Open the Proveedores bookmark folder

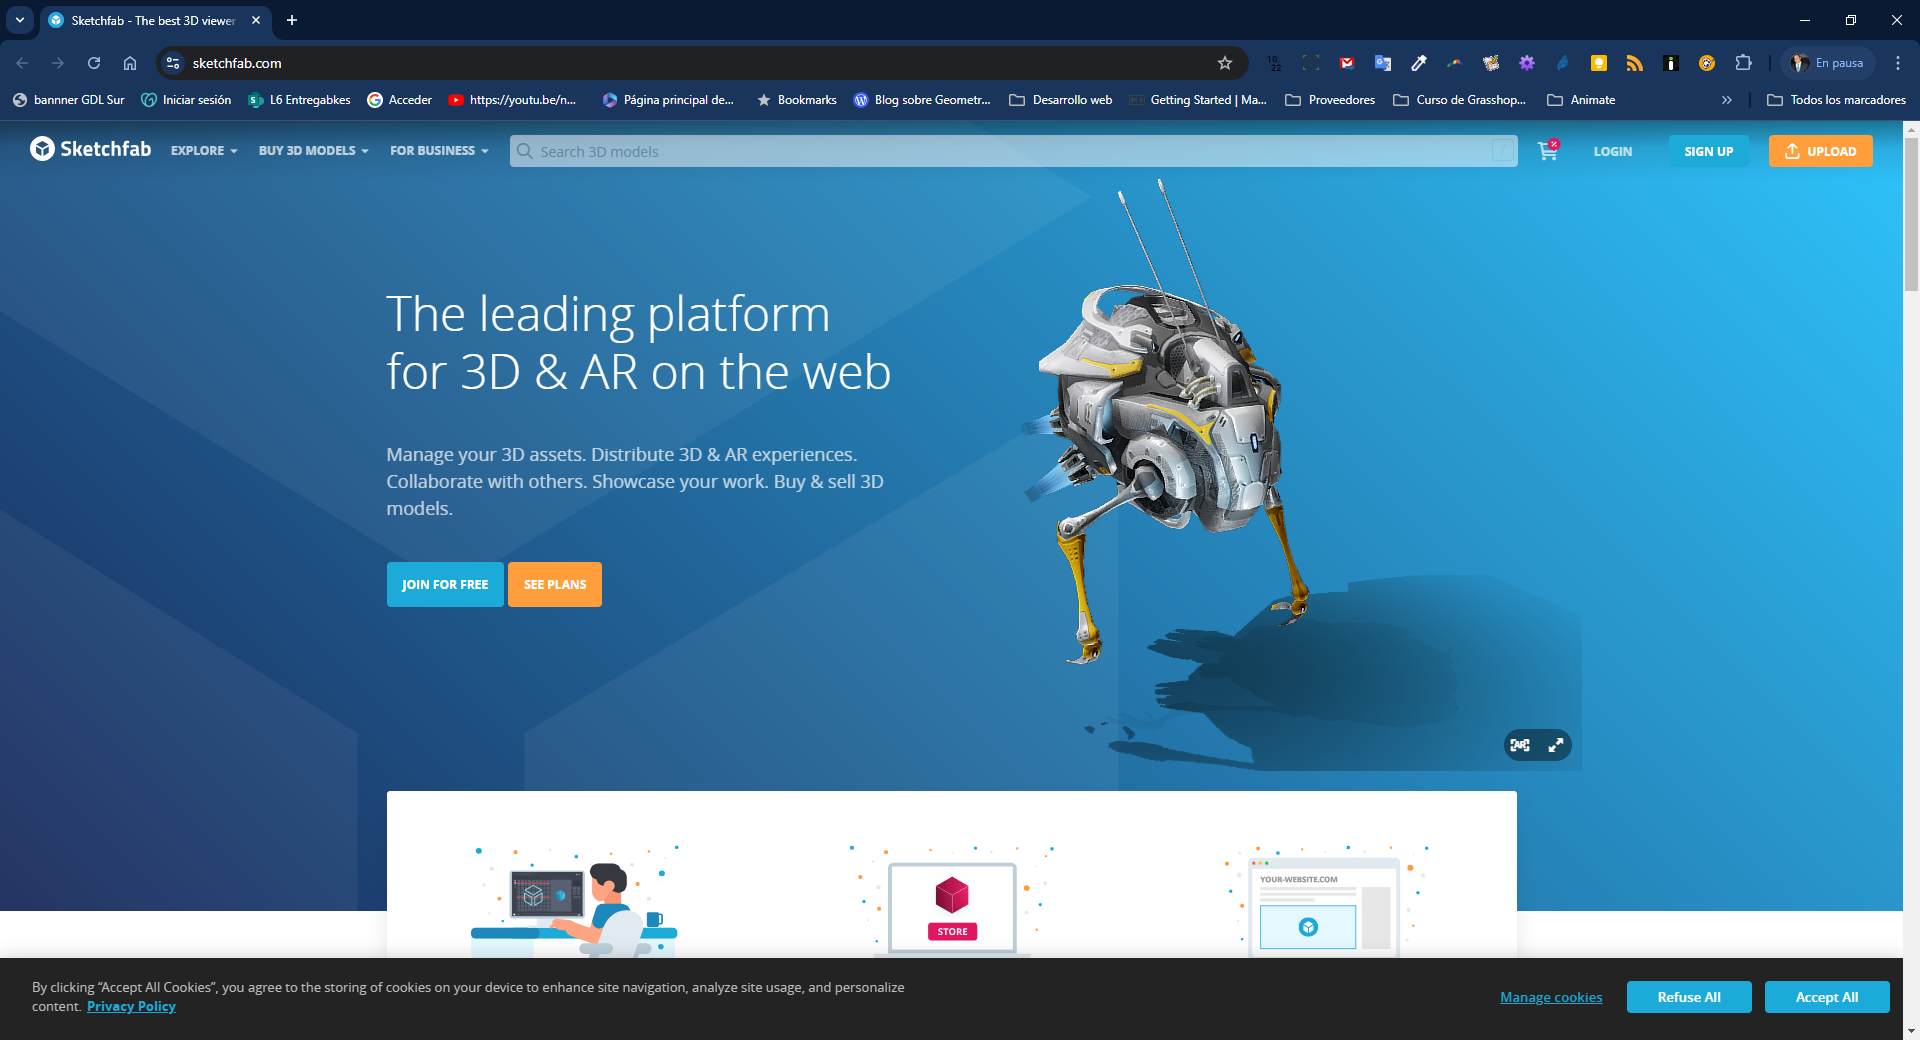pos(1330,100)
